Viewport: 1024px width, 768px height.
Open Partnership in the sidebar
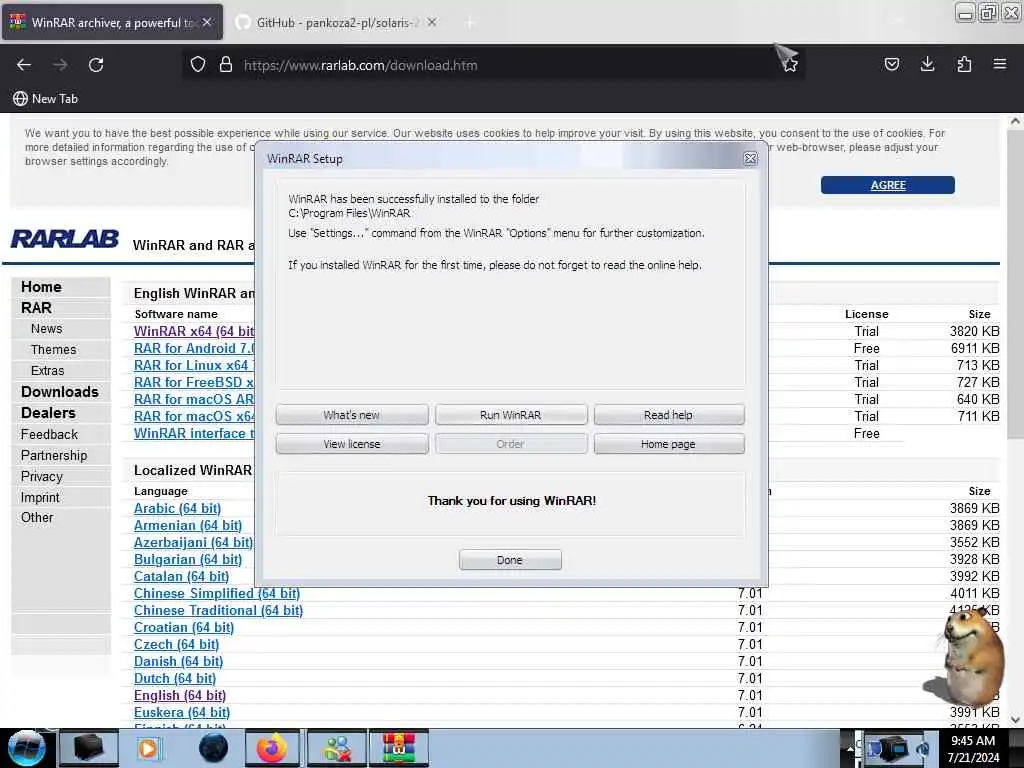[54, 455]
